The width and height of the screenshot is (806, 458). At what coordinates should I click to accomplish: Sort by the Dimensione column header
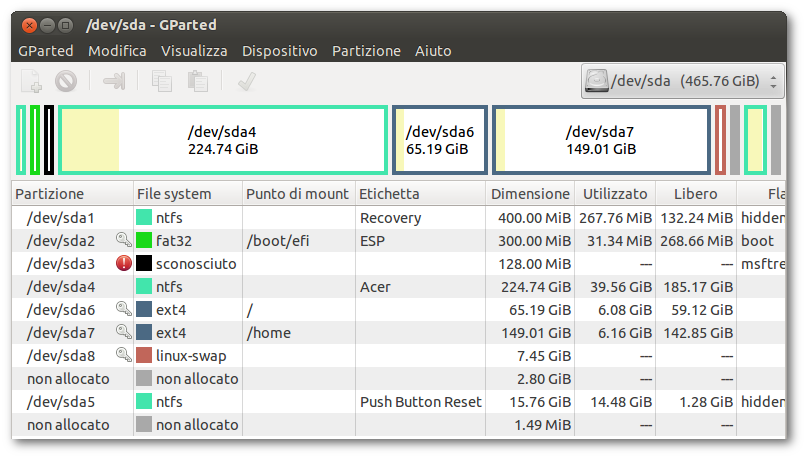pyautogui.click(x=530, y=194)
